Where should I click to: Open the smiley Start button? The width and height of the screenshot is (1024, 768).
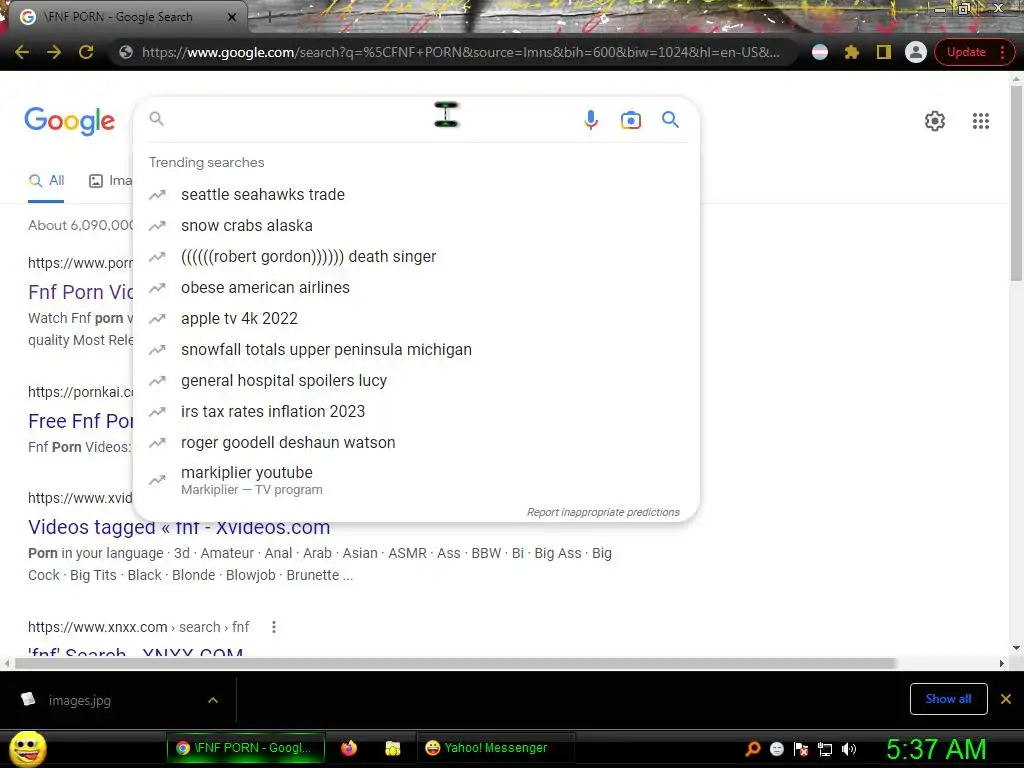click(28, 748)
